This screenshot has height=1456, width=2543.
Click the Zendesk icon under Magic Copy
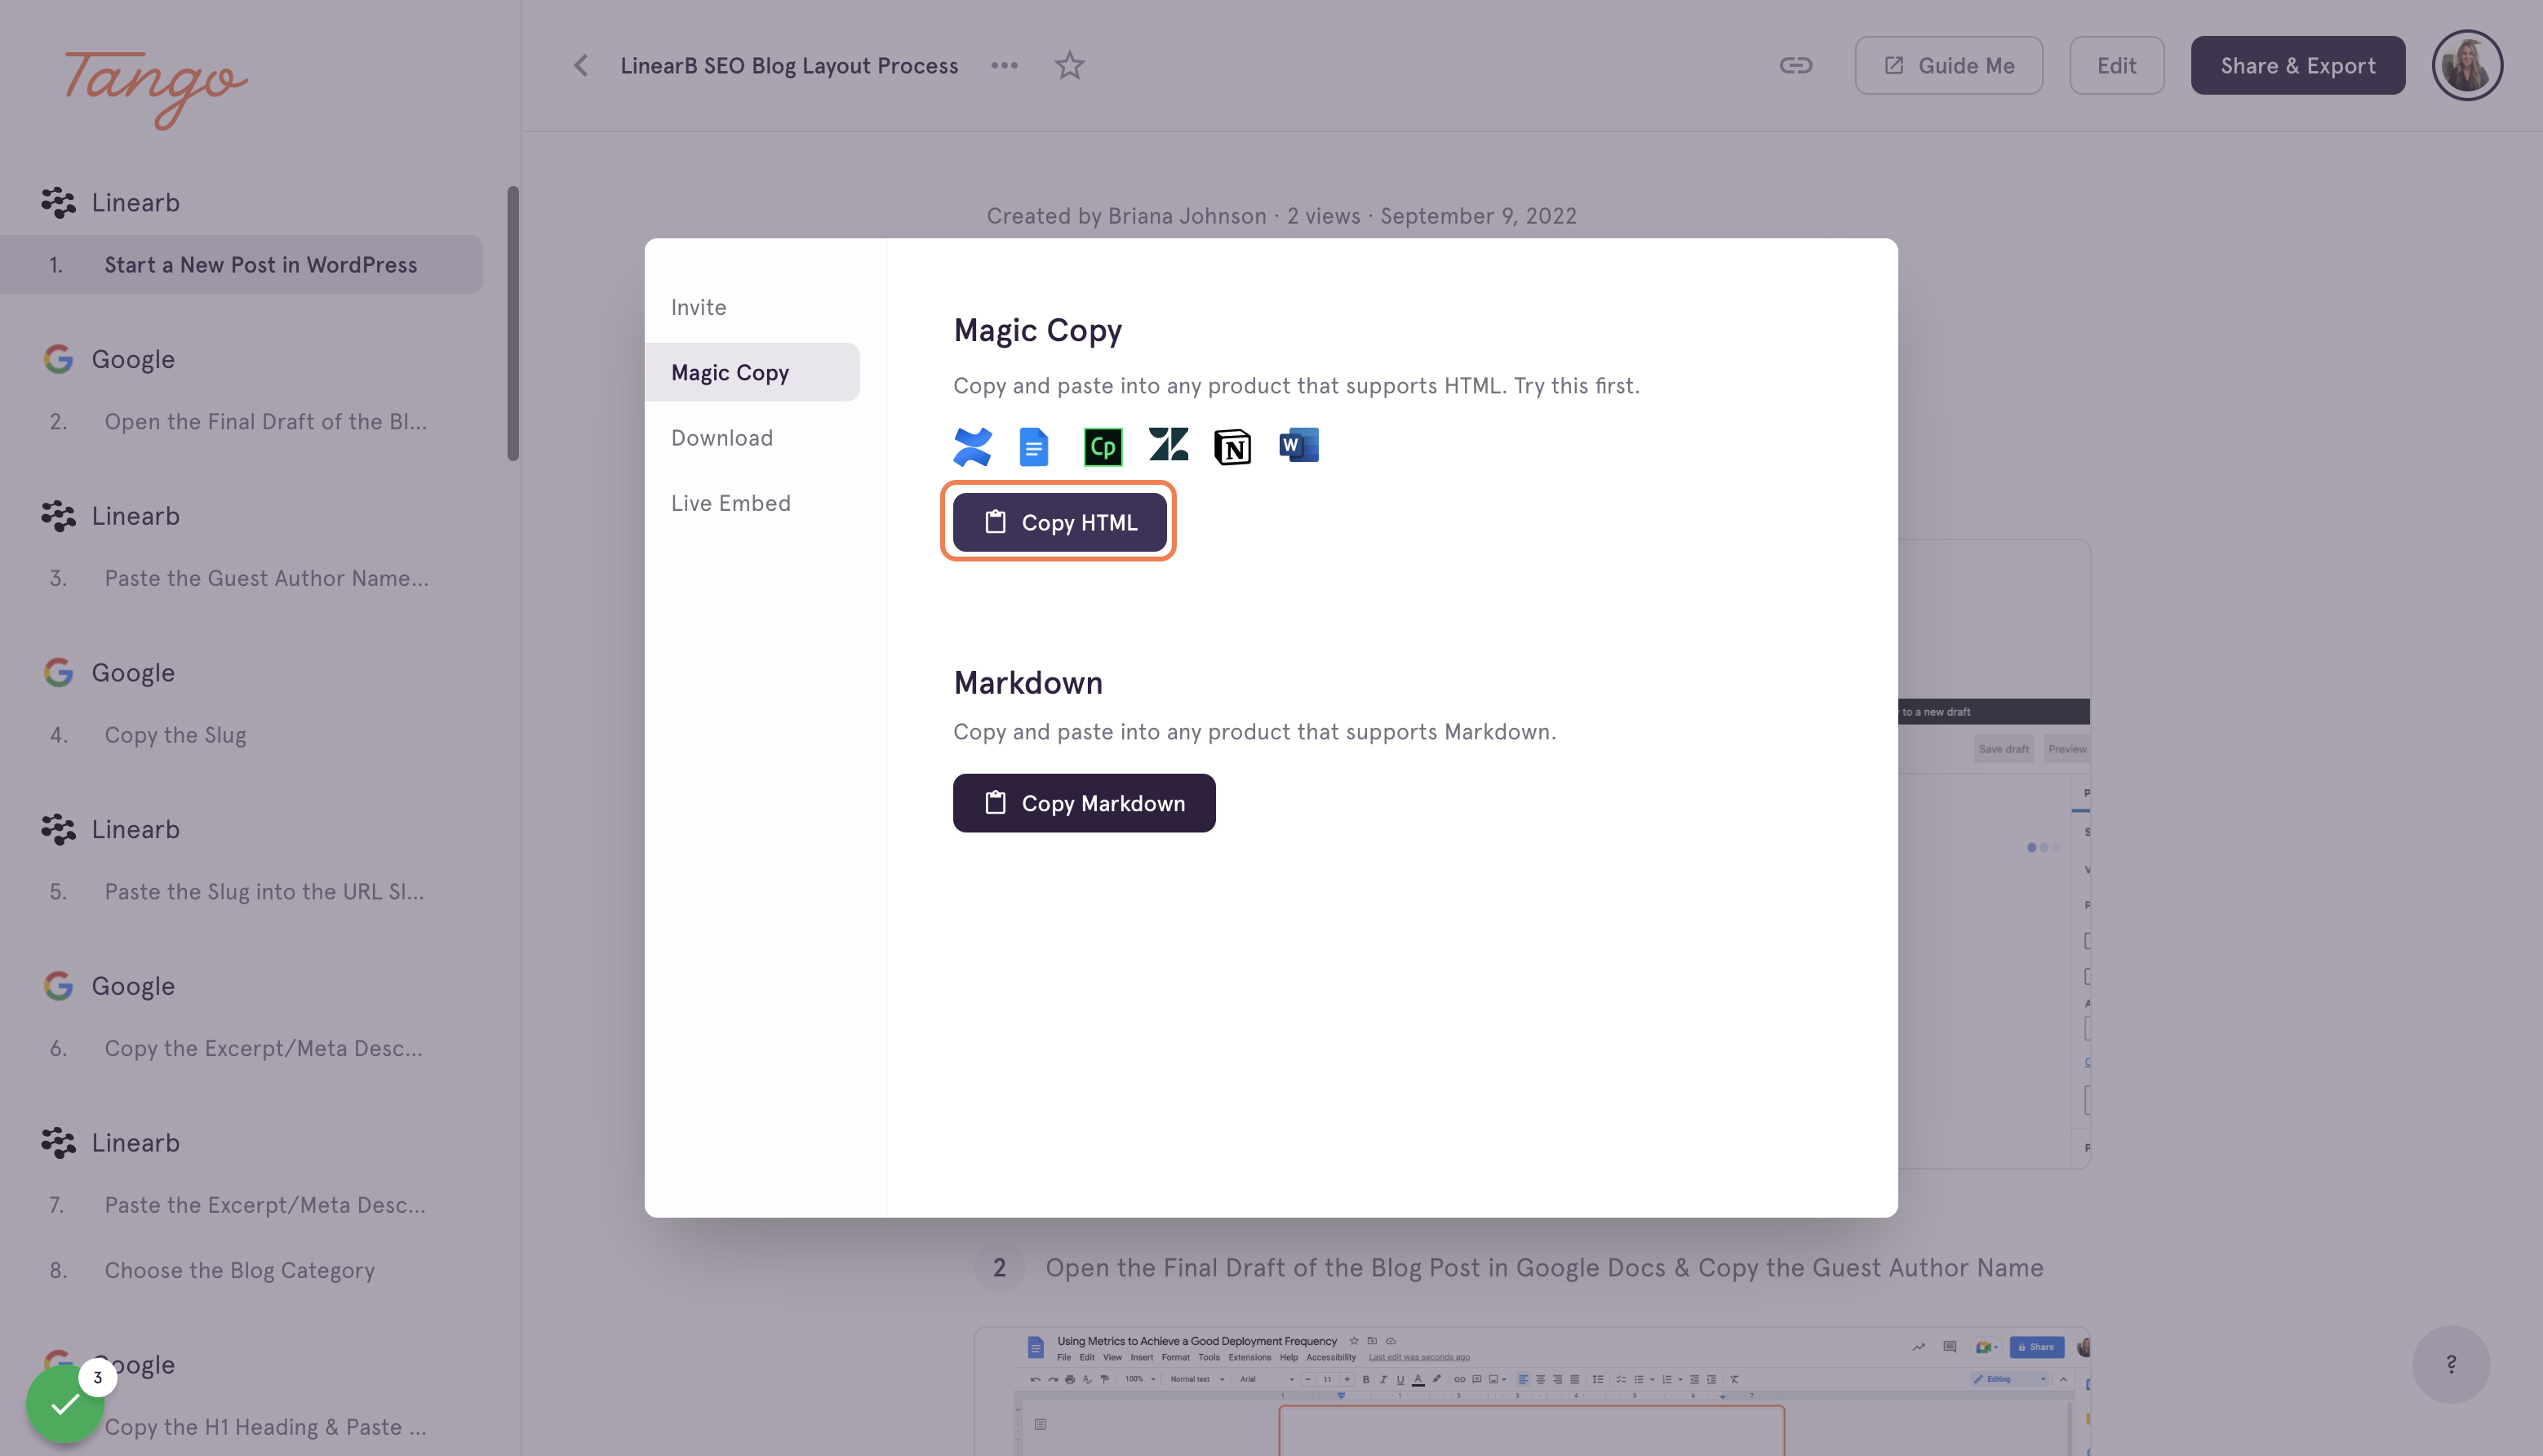tap(1168, 445)
